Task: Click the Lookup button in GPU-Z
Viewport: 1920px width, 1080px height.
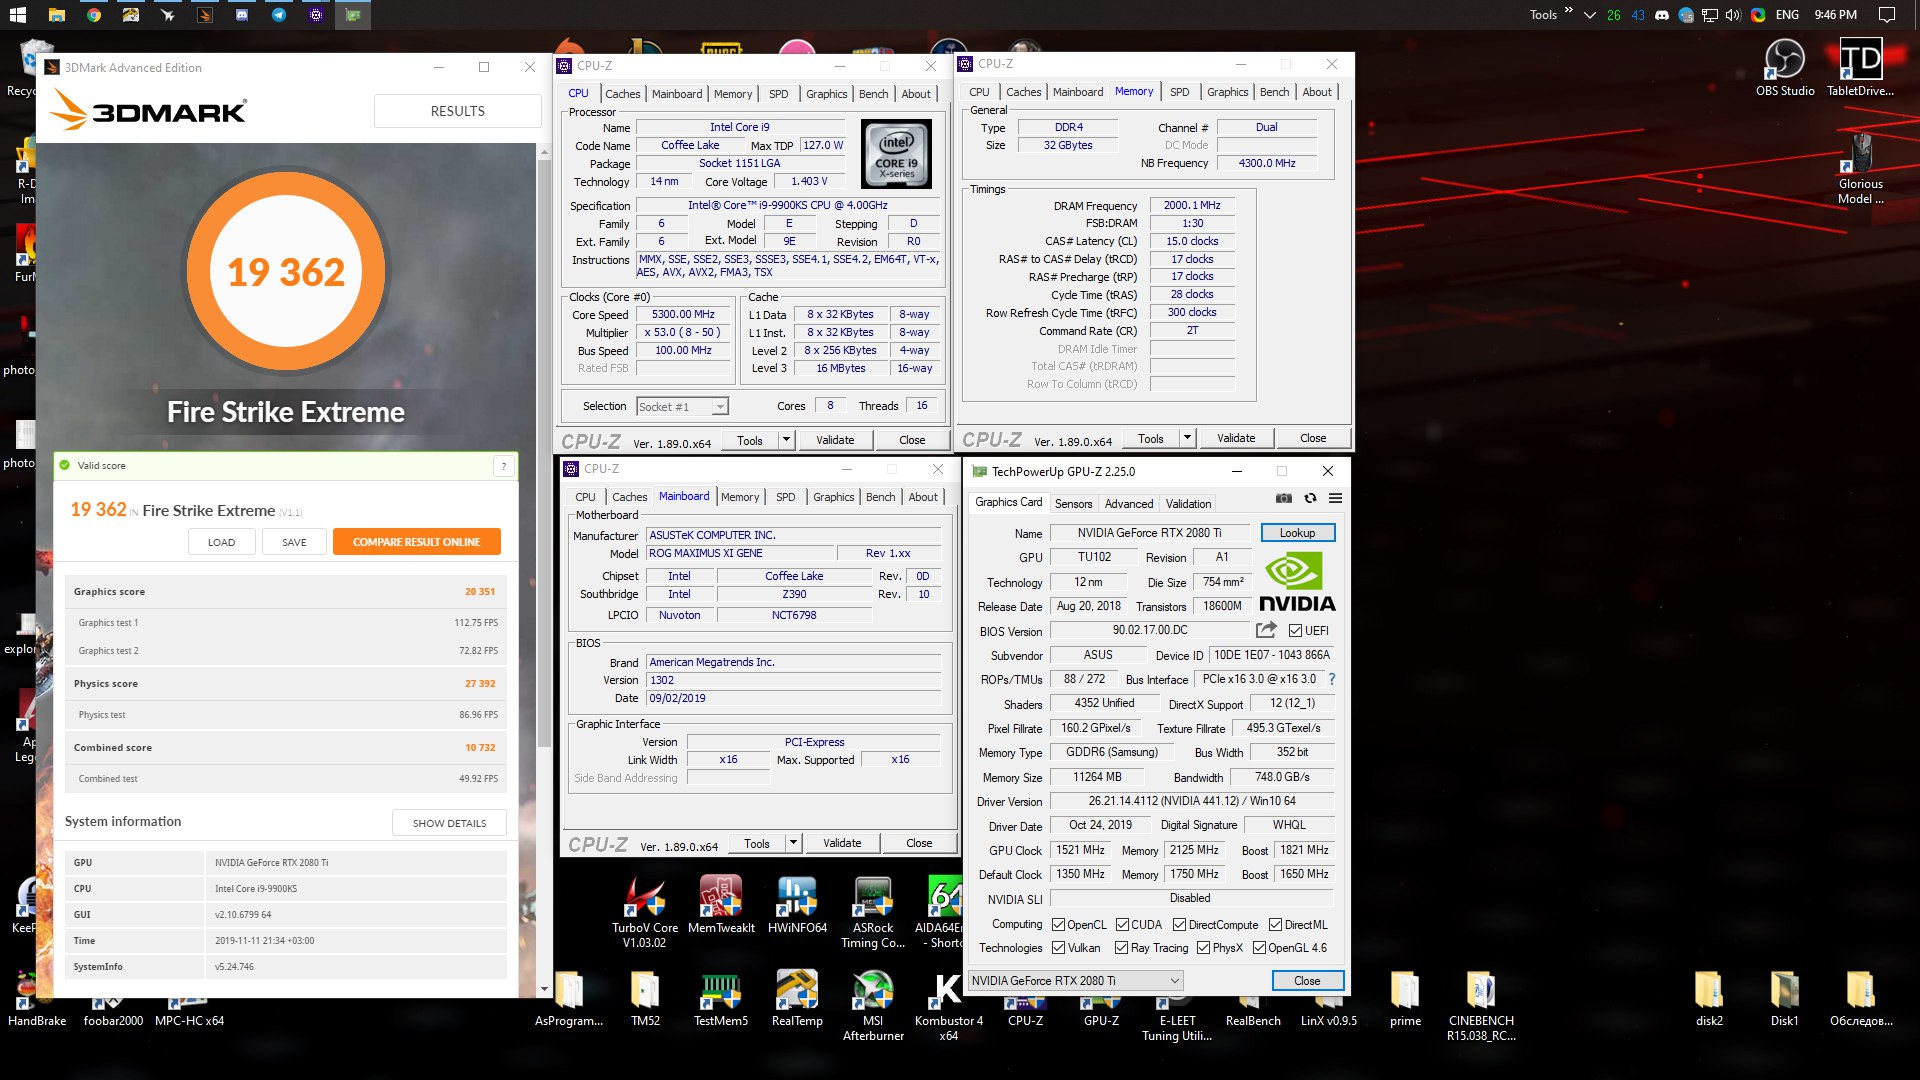Action: 1297,533
